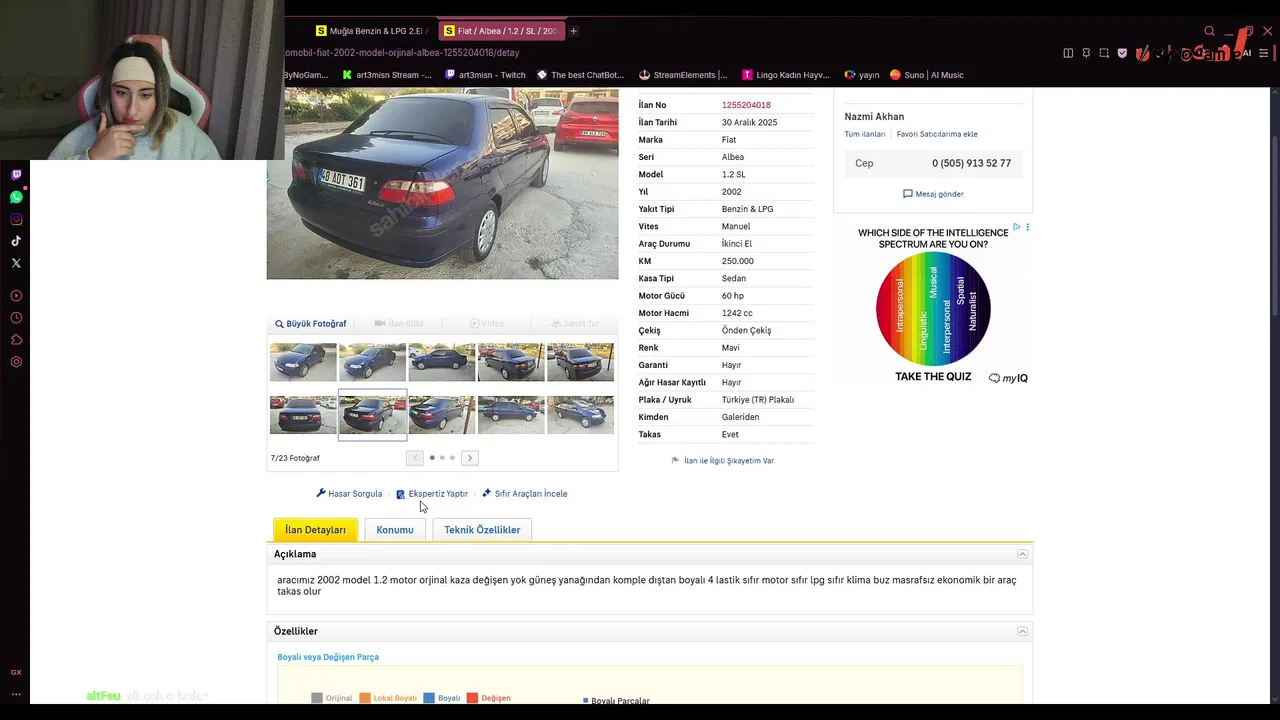Click the TAKE THE QUIZ ad text
The image size is (1280, 720).
933,377
